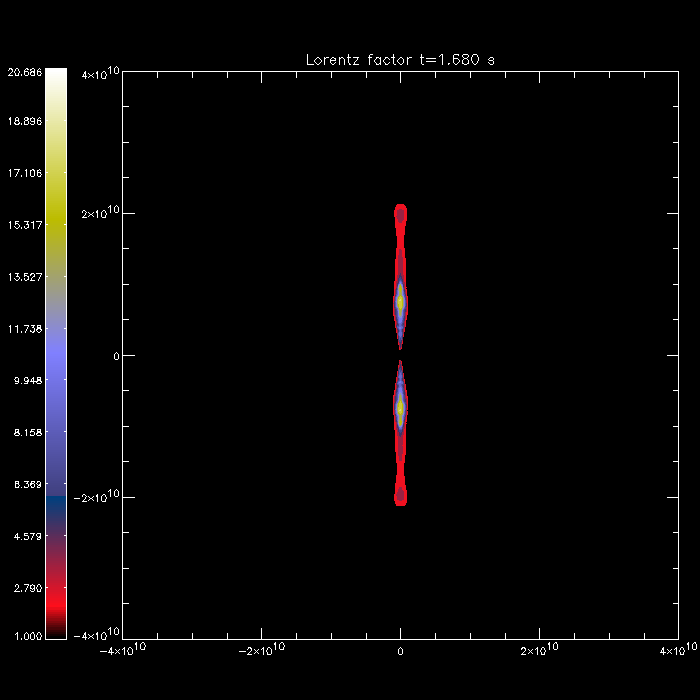Click the colorbar label 9.948
700x700 pixels.
click(28, 380)
